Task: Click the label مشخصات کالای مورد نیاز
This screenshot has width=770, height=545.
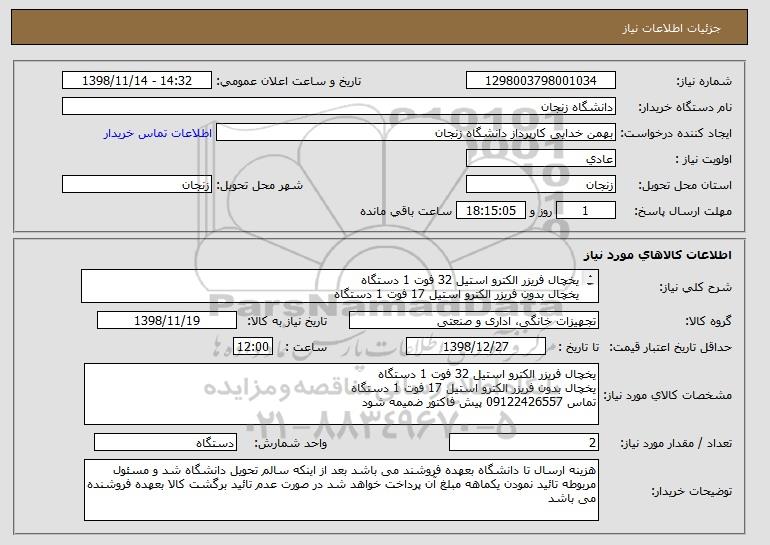Action: point(667,395)
